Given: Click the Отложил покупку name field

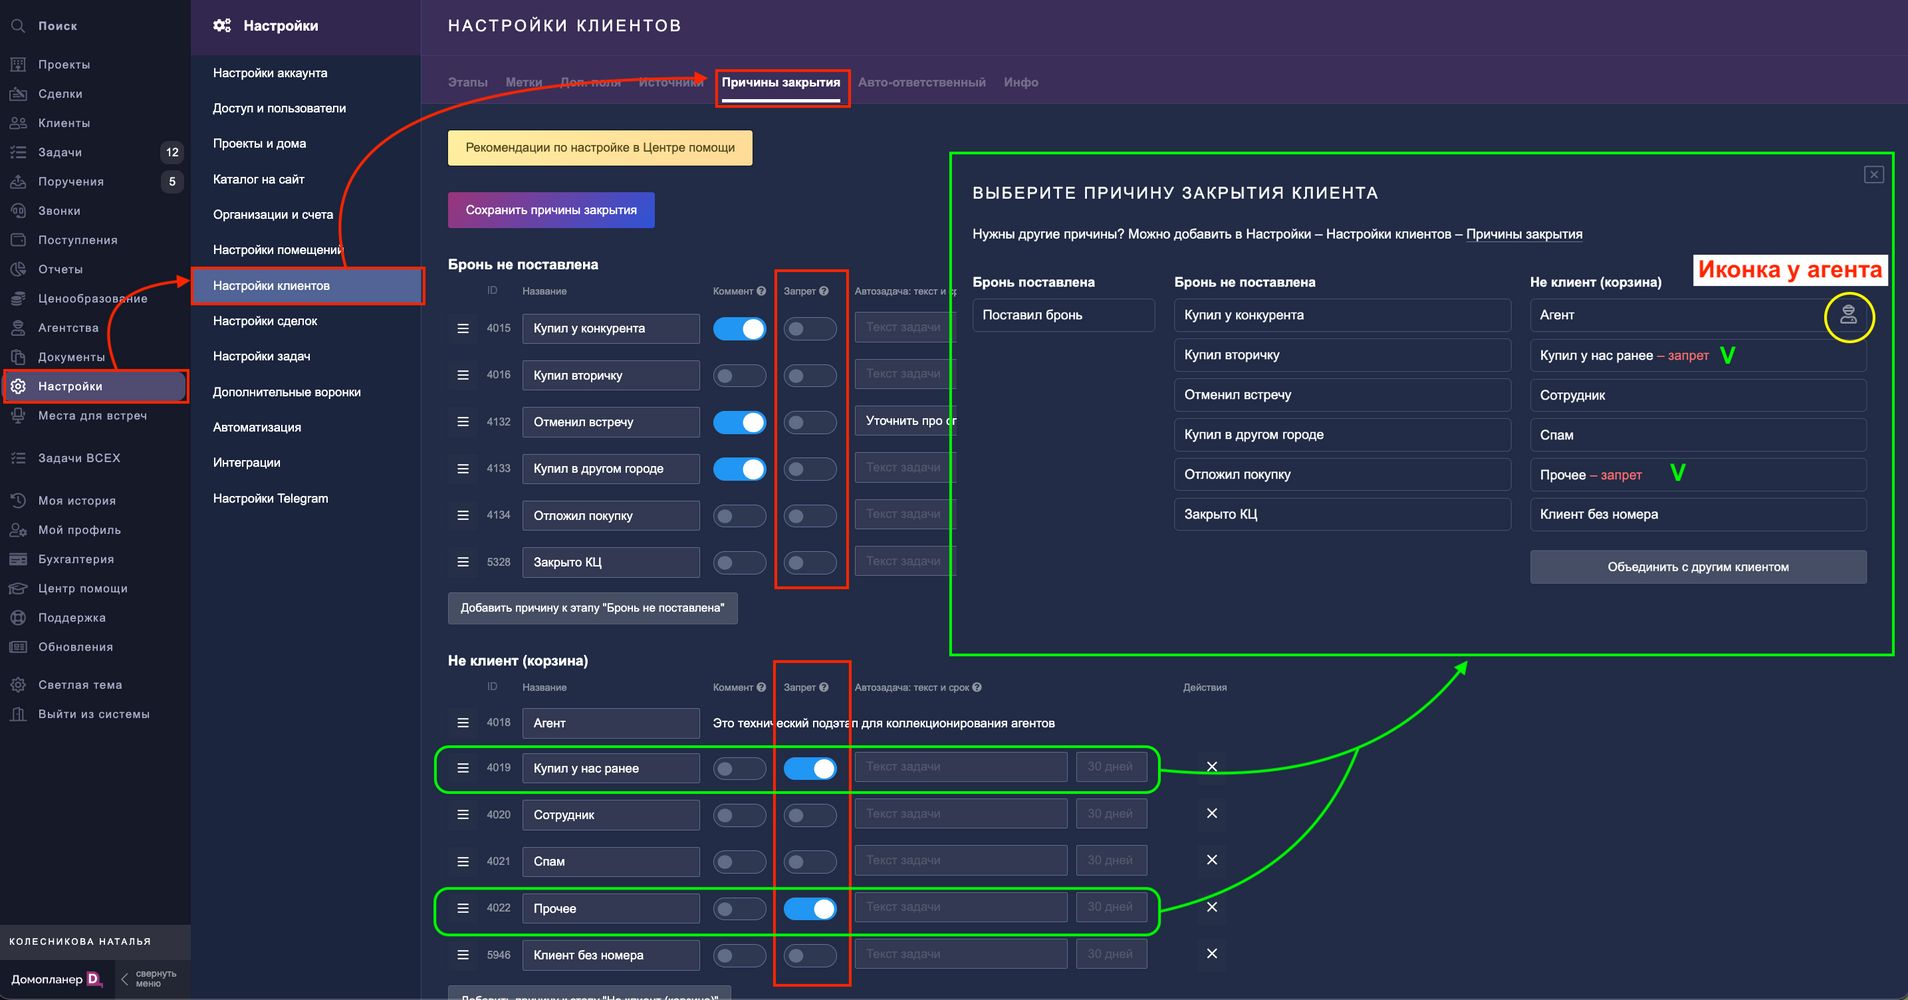Looking at the screenshot, I should tap(610, 516).
